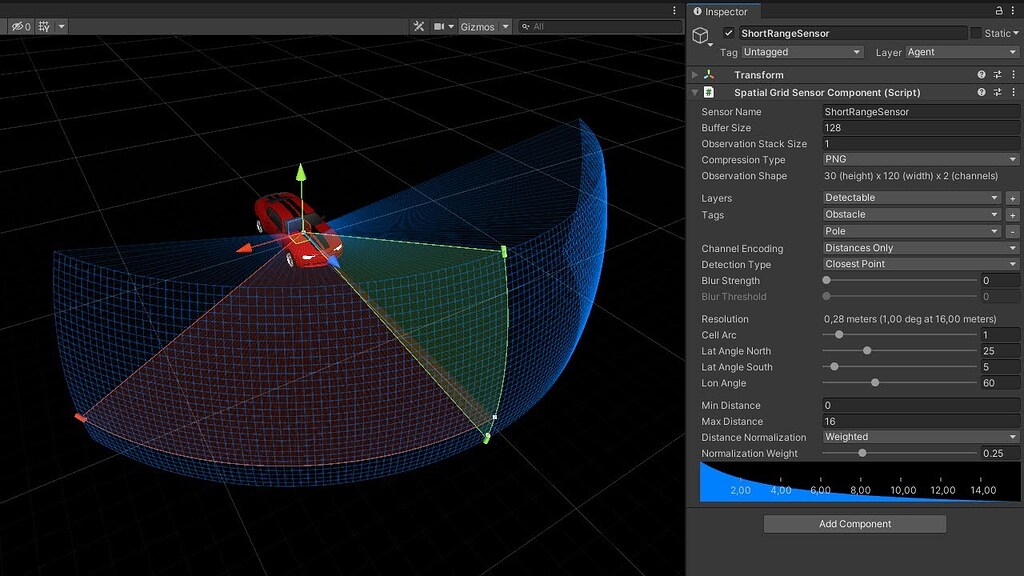Click the Spatial Grid Sensor Component script icon
The height and width of the screenshot is (576, 1024).
tap(708, 92)
